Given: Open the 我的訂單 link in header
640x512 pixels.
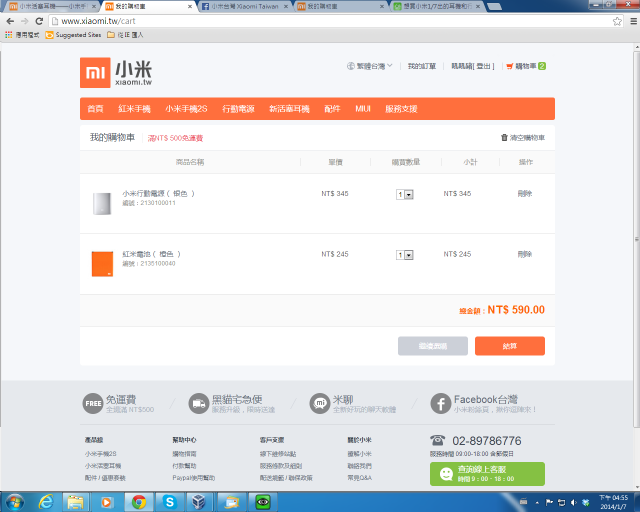Looking at the screenshot, I should 422,66.
